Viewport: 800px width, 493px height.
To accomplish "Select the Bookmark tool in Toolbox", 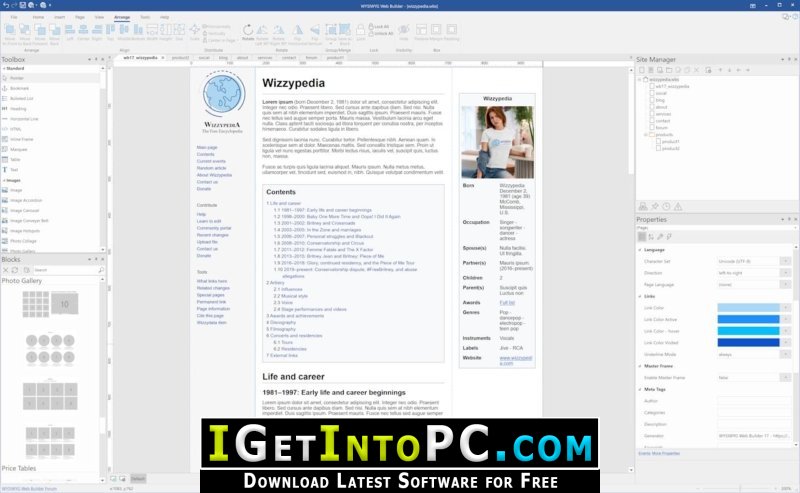I will [19, 88].
